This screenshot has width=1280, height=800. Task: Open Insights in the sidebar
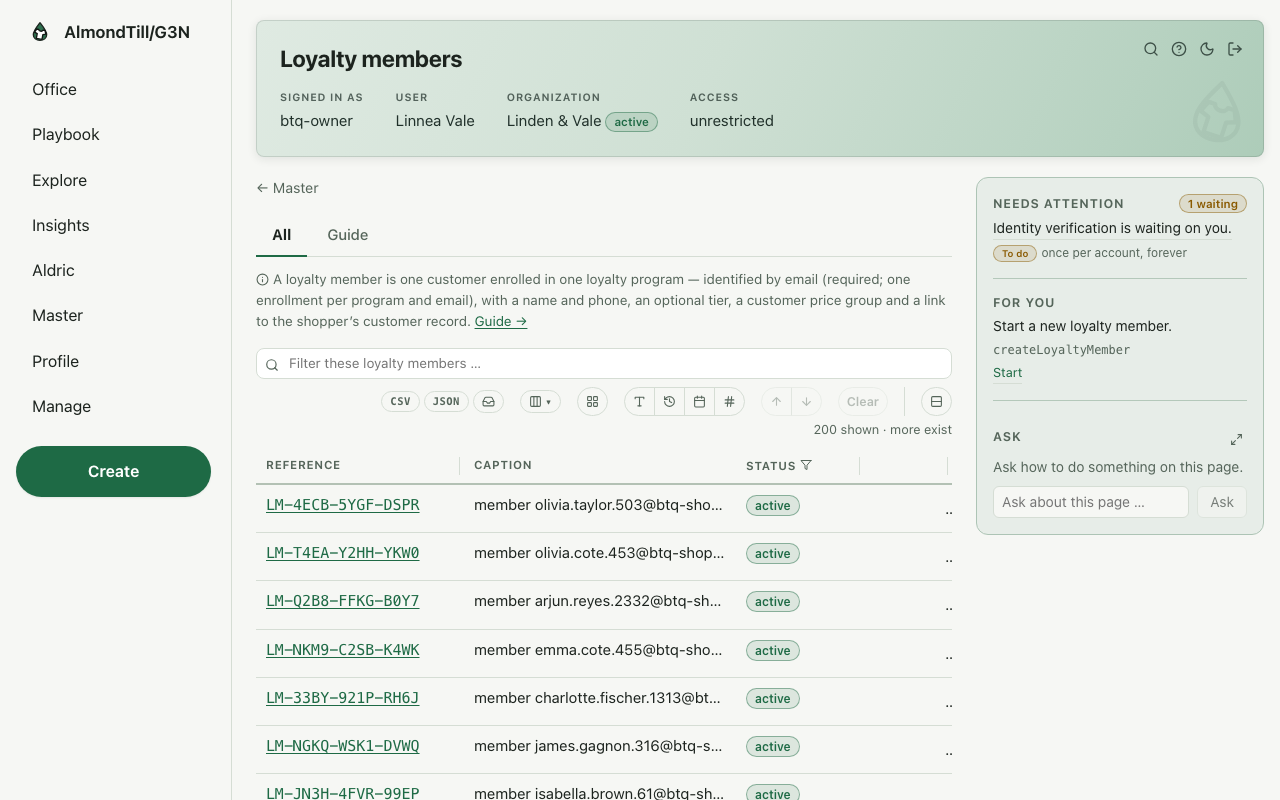[61, 225]
